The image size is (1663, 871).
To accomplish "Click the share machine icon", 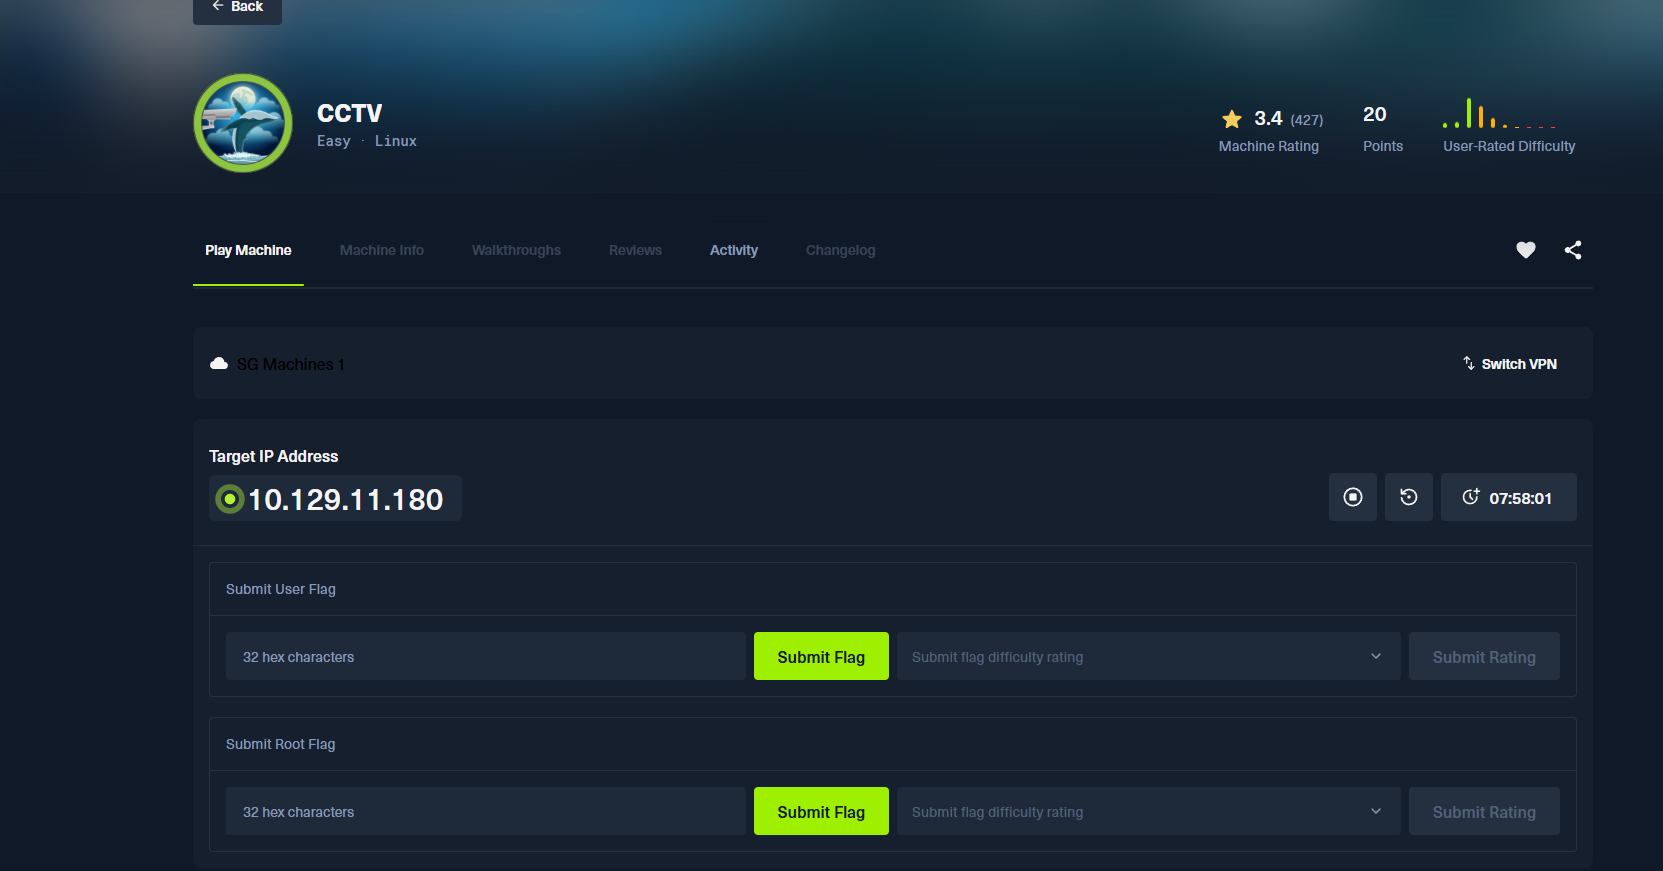I will click(x=1573, y=250).
